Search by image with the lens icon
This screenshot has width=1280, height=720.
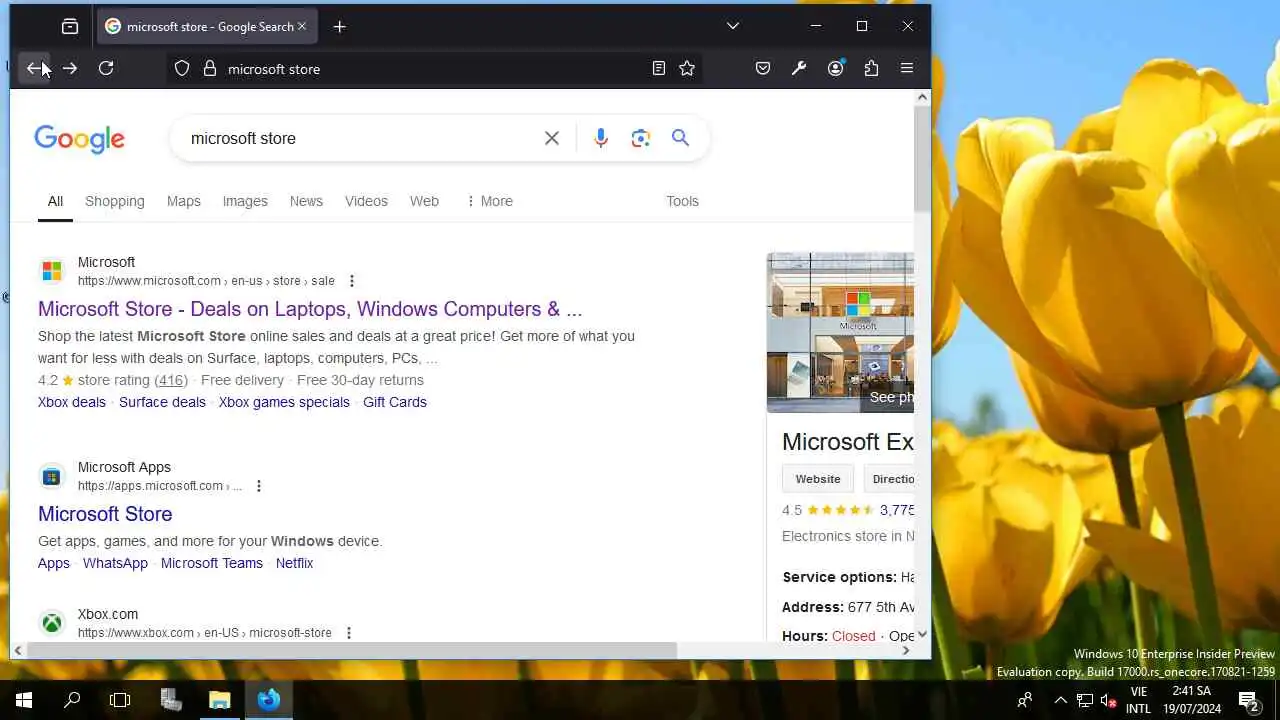641,138
